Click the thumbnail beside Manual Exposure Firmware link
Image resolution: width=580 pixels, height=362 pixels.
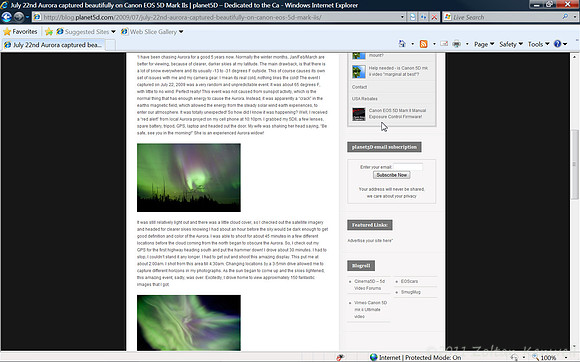tap(358, 114)
